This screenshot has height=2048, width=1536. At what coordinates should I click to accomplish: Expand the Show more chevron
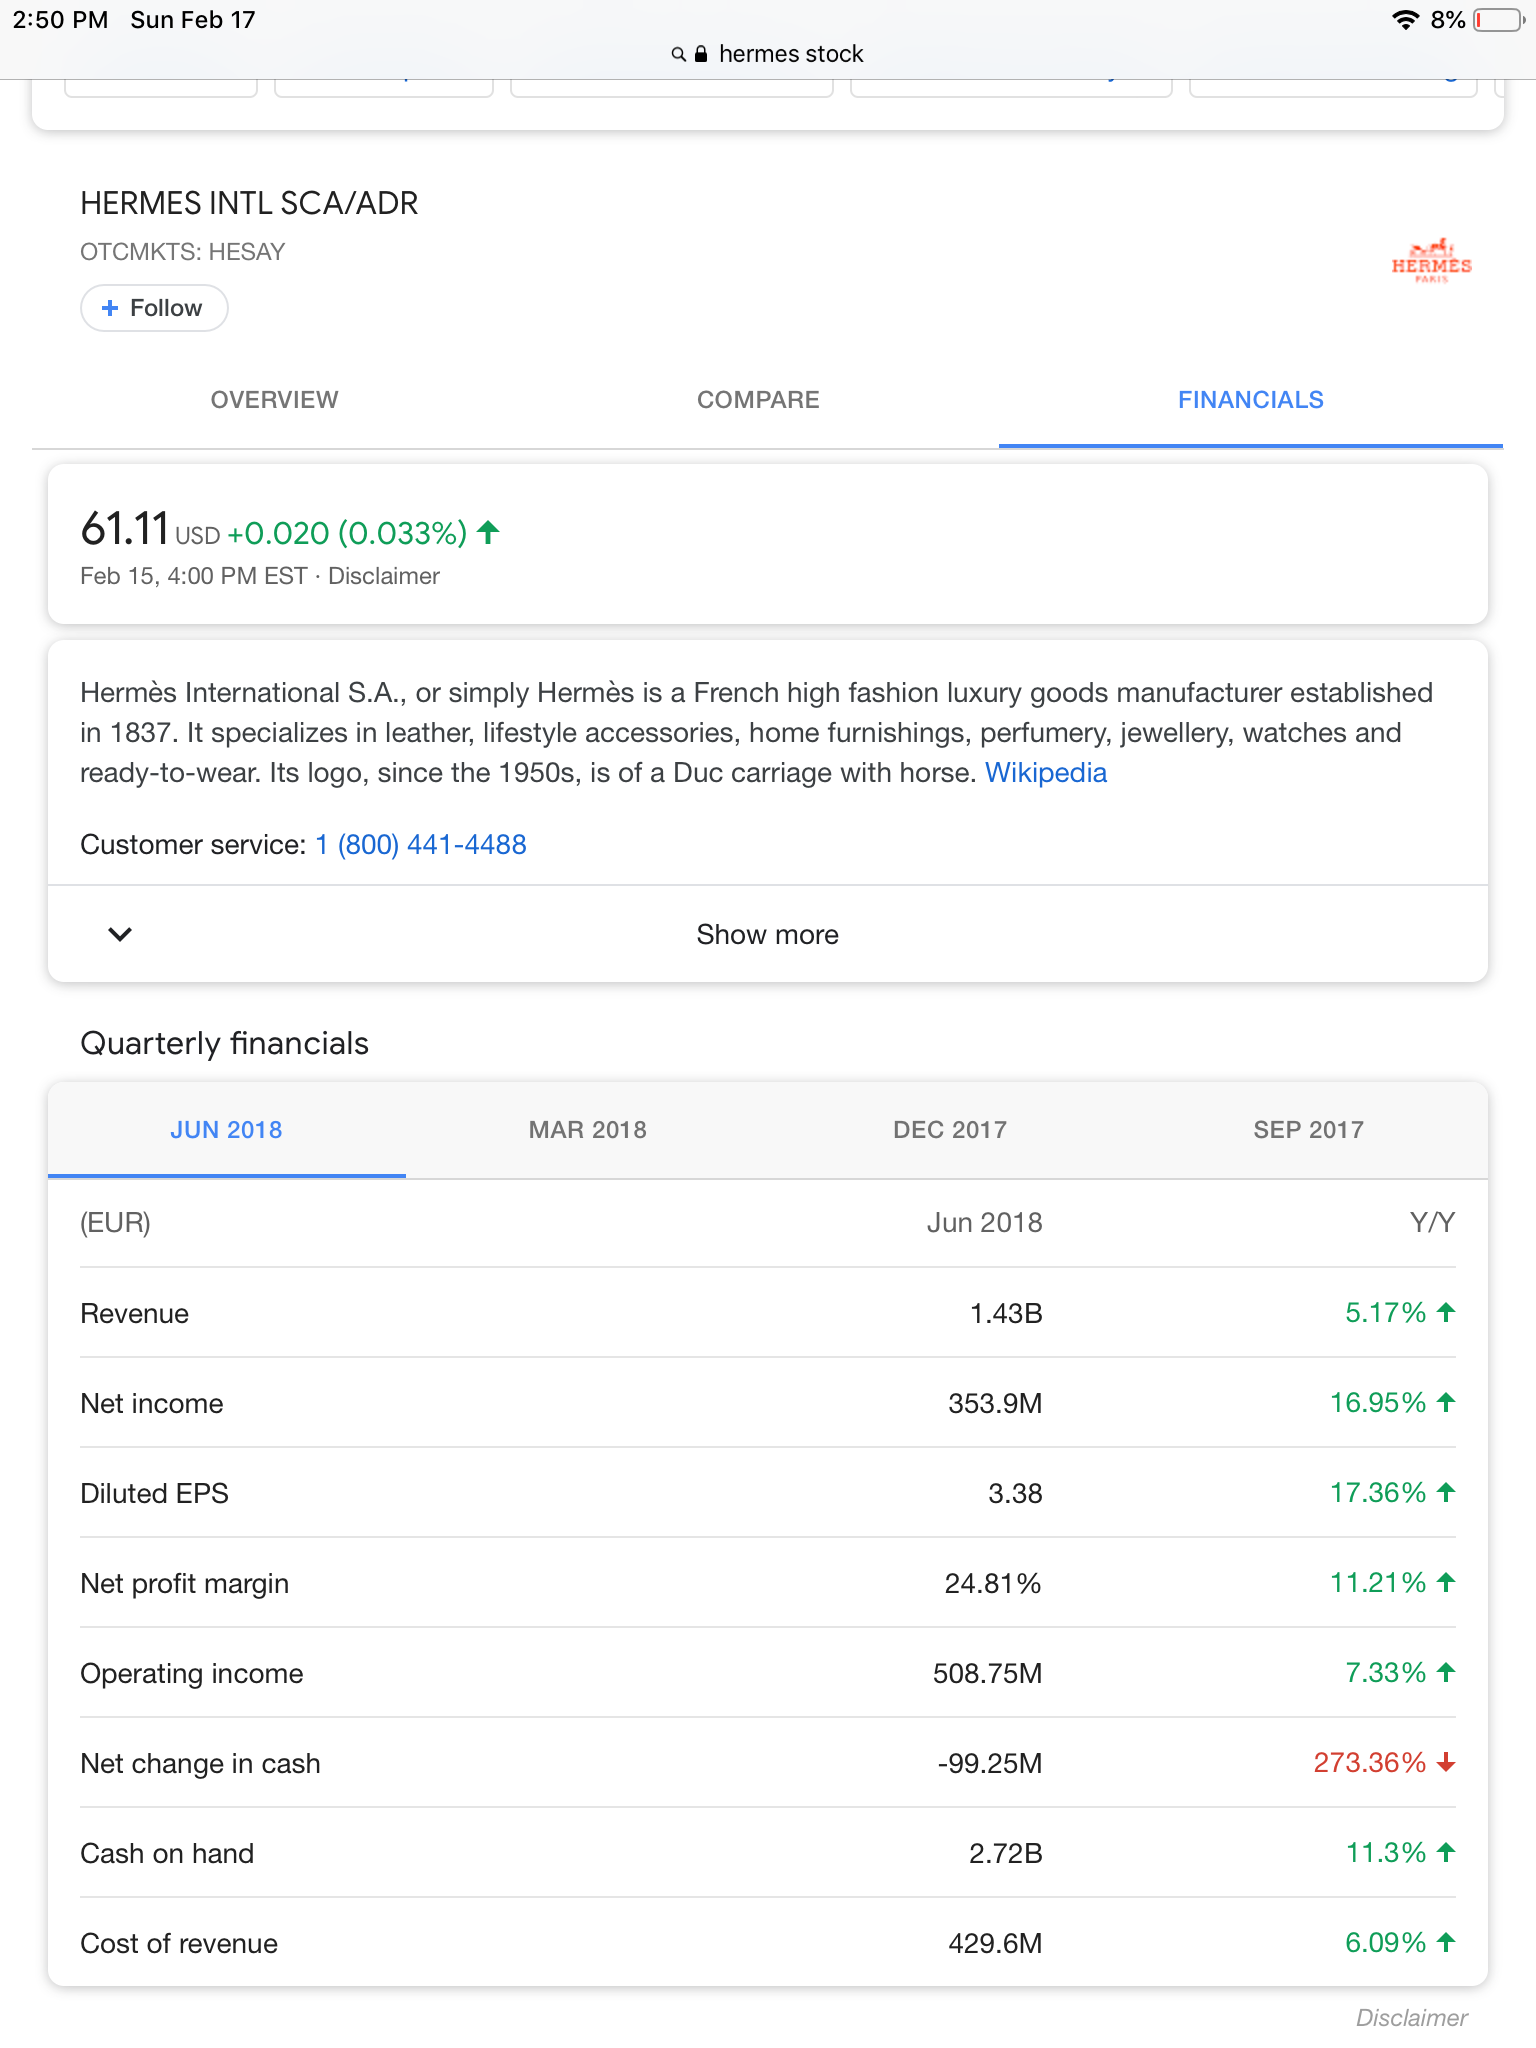[x=120, y=934]
